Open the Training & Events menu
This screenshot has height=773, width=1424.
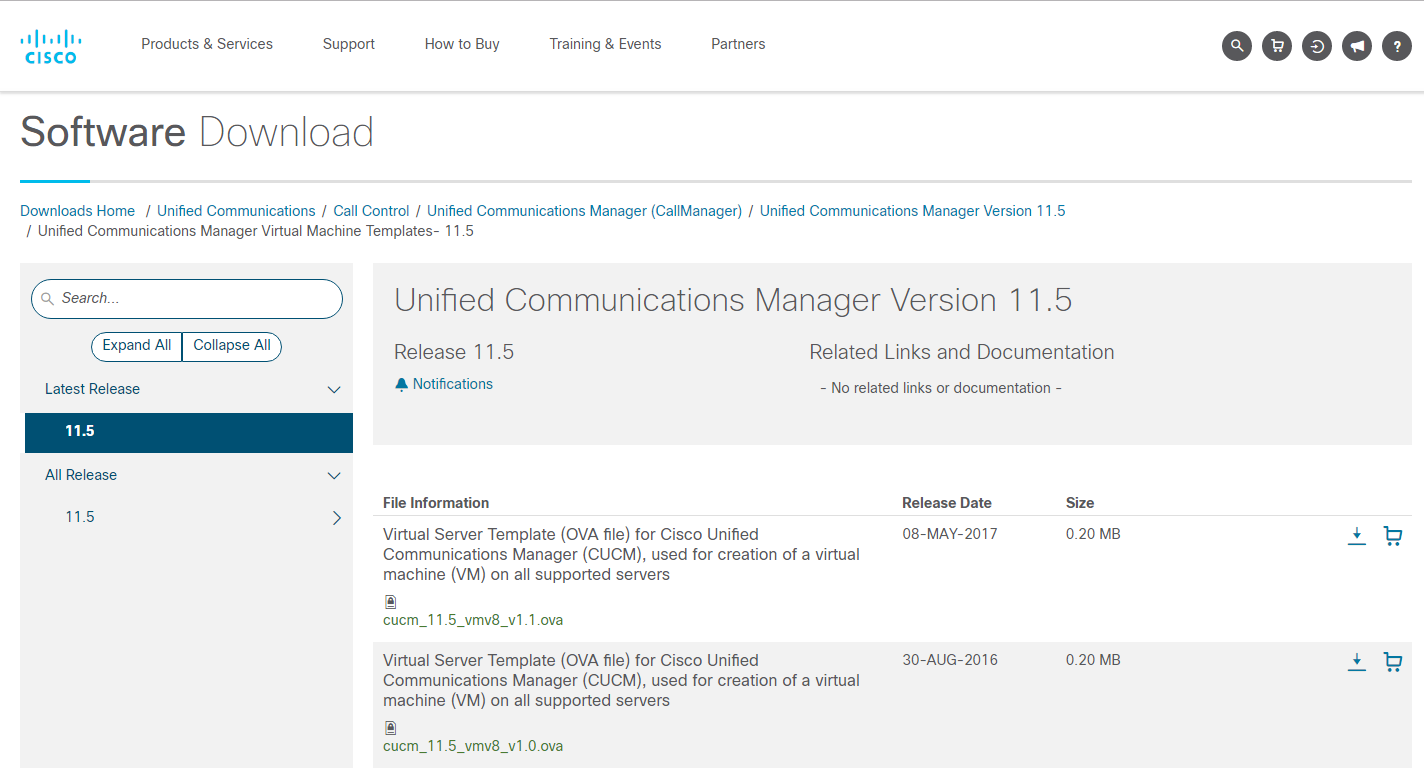click(605, 44)
